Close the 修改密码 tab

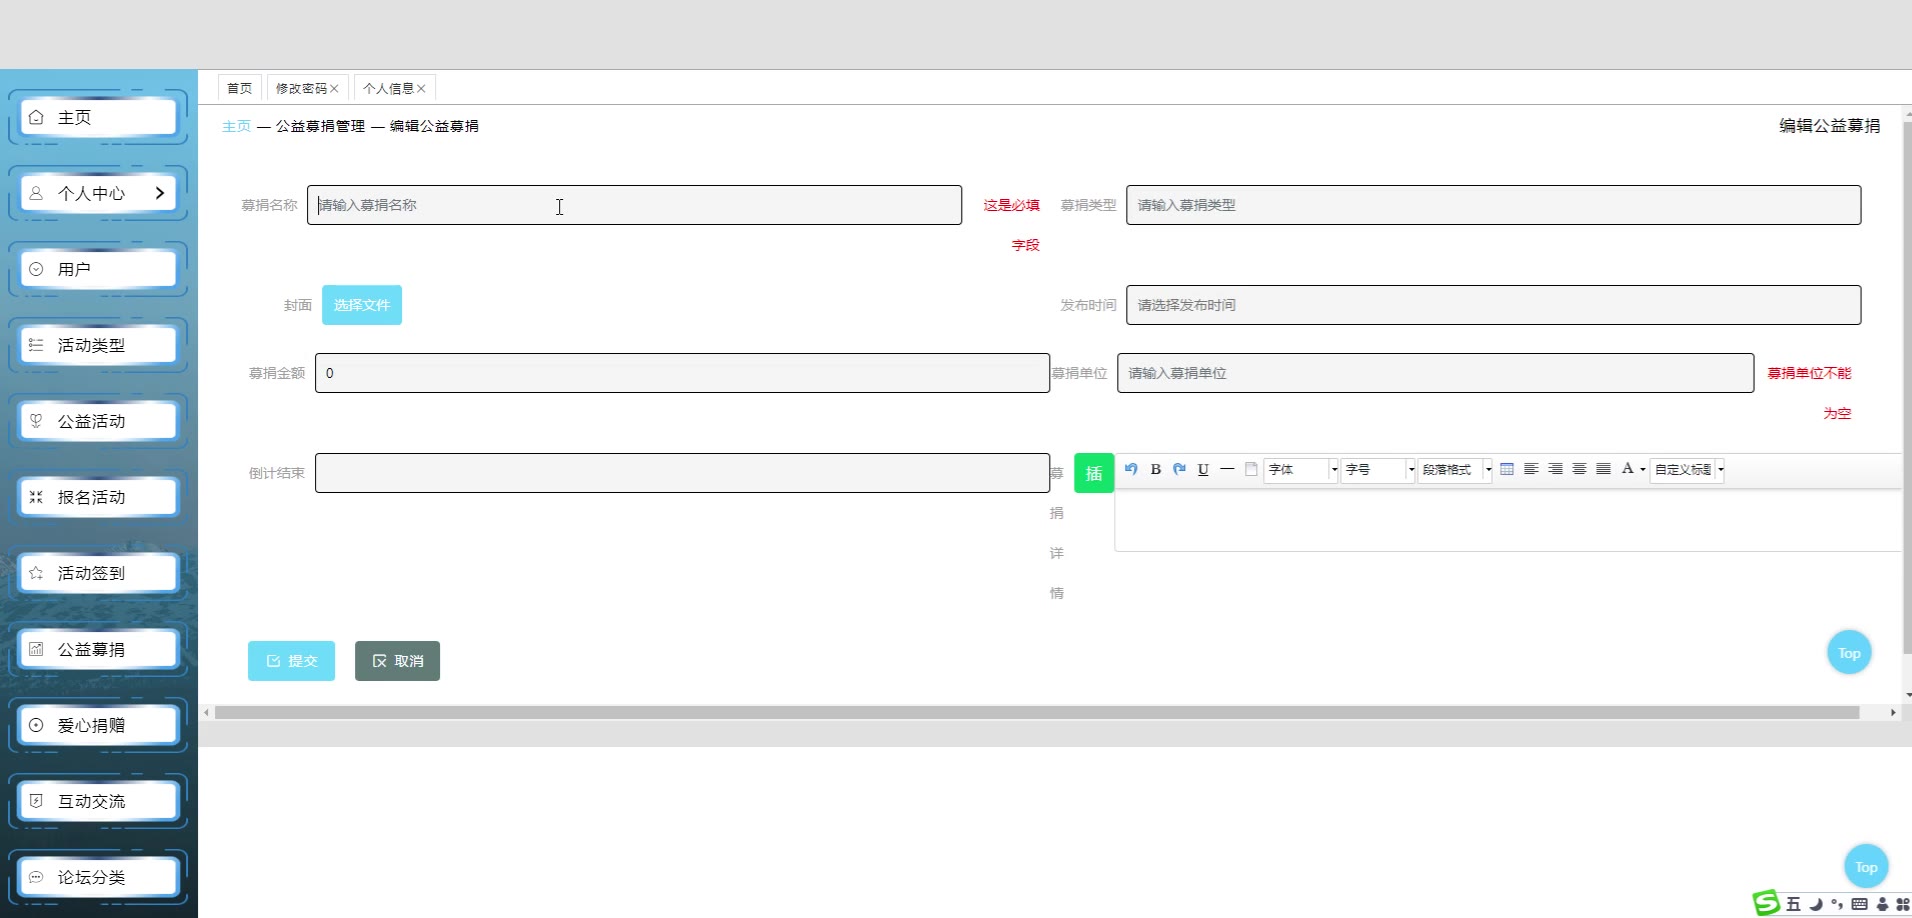pos(334,89)
